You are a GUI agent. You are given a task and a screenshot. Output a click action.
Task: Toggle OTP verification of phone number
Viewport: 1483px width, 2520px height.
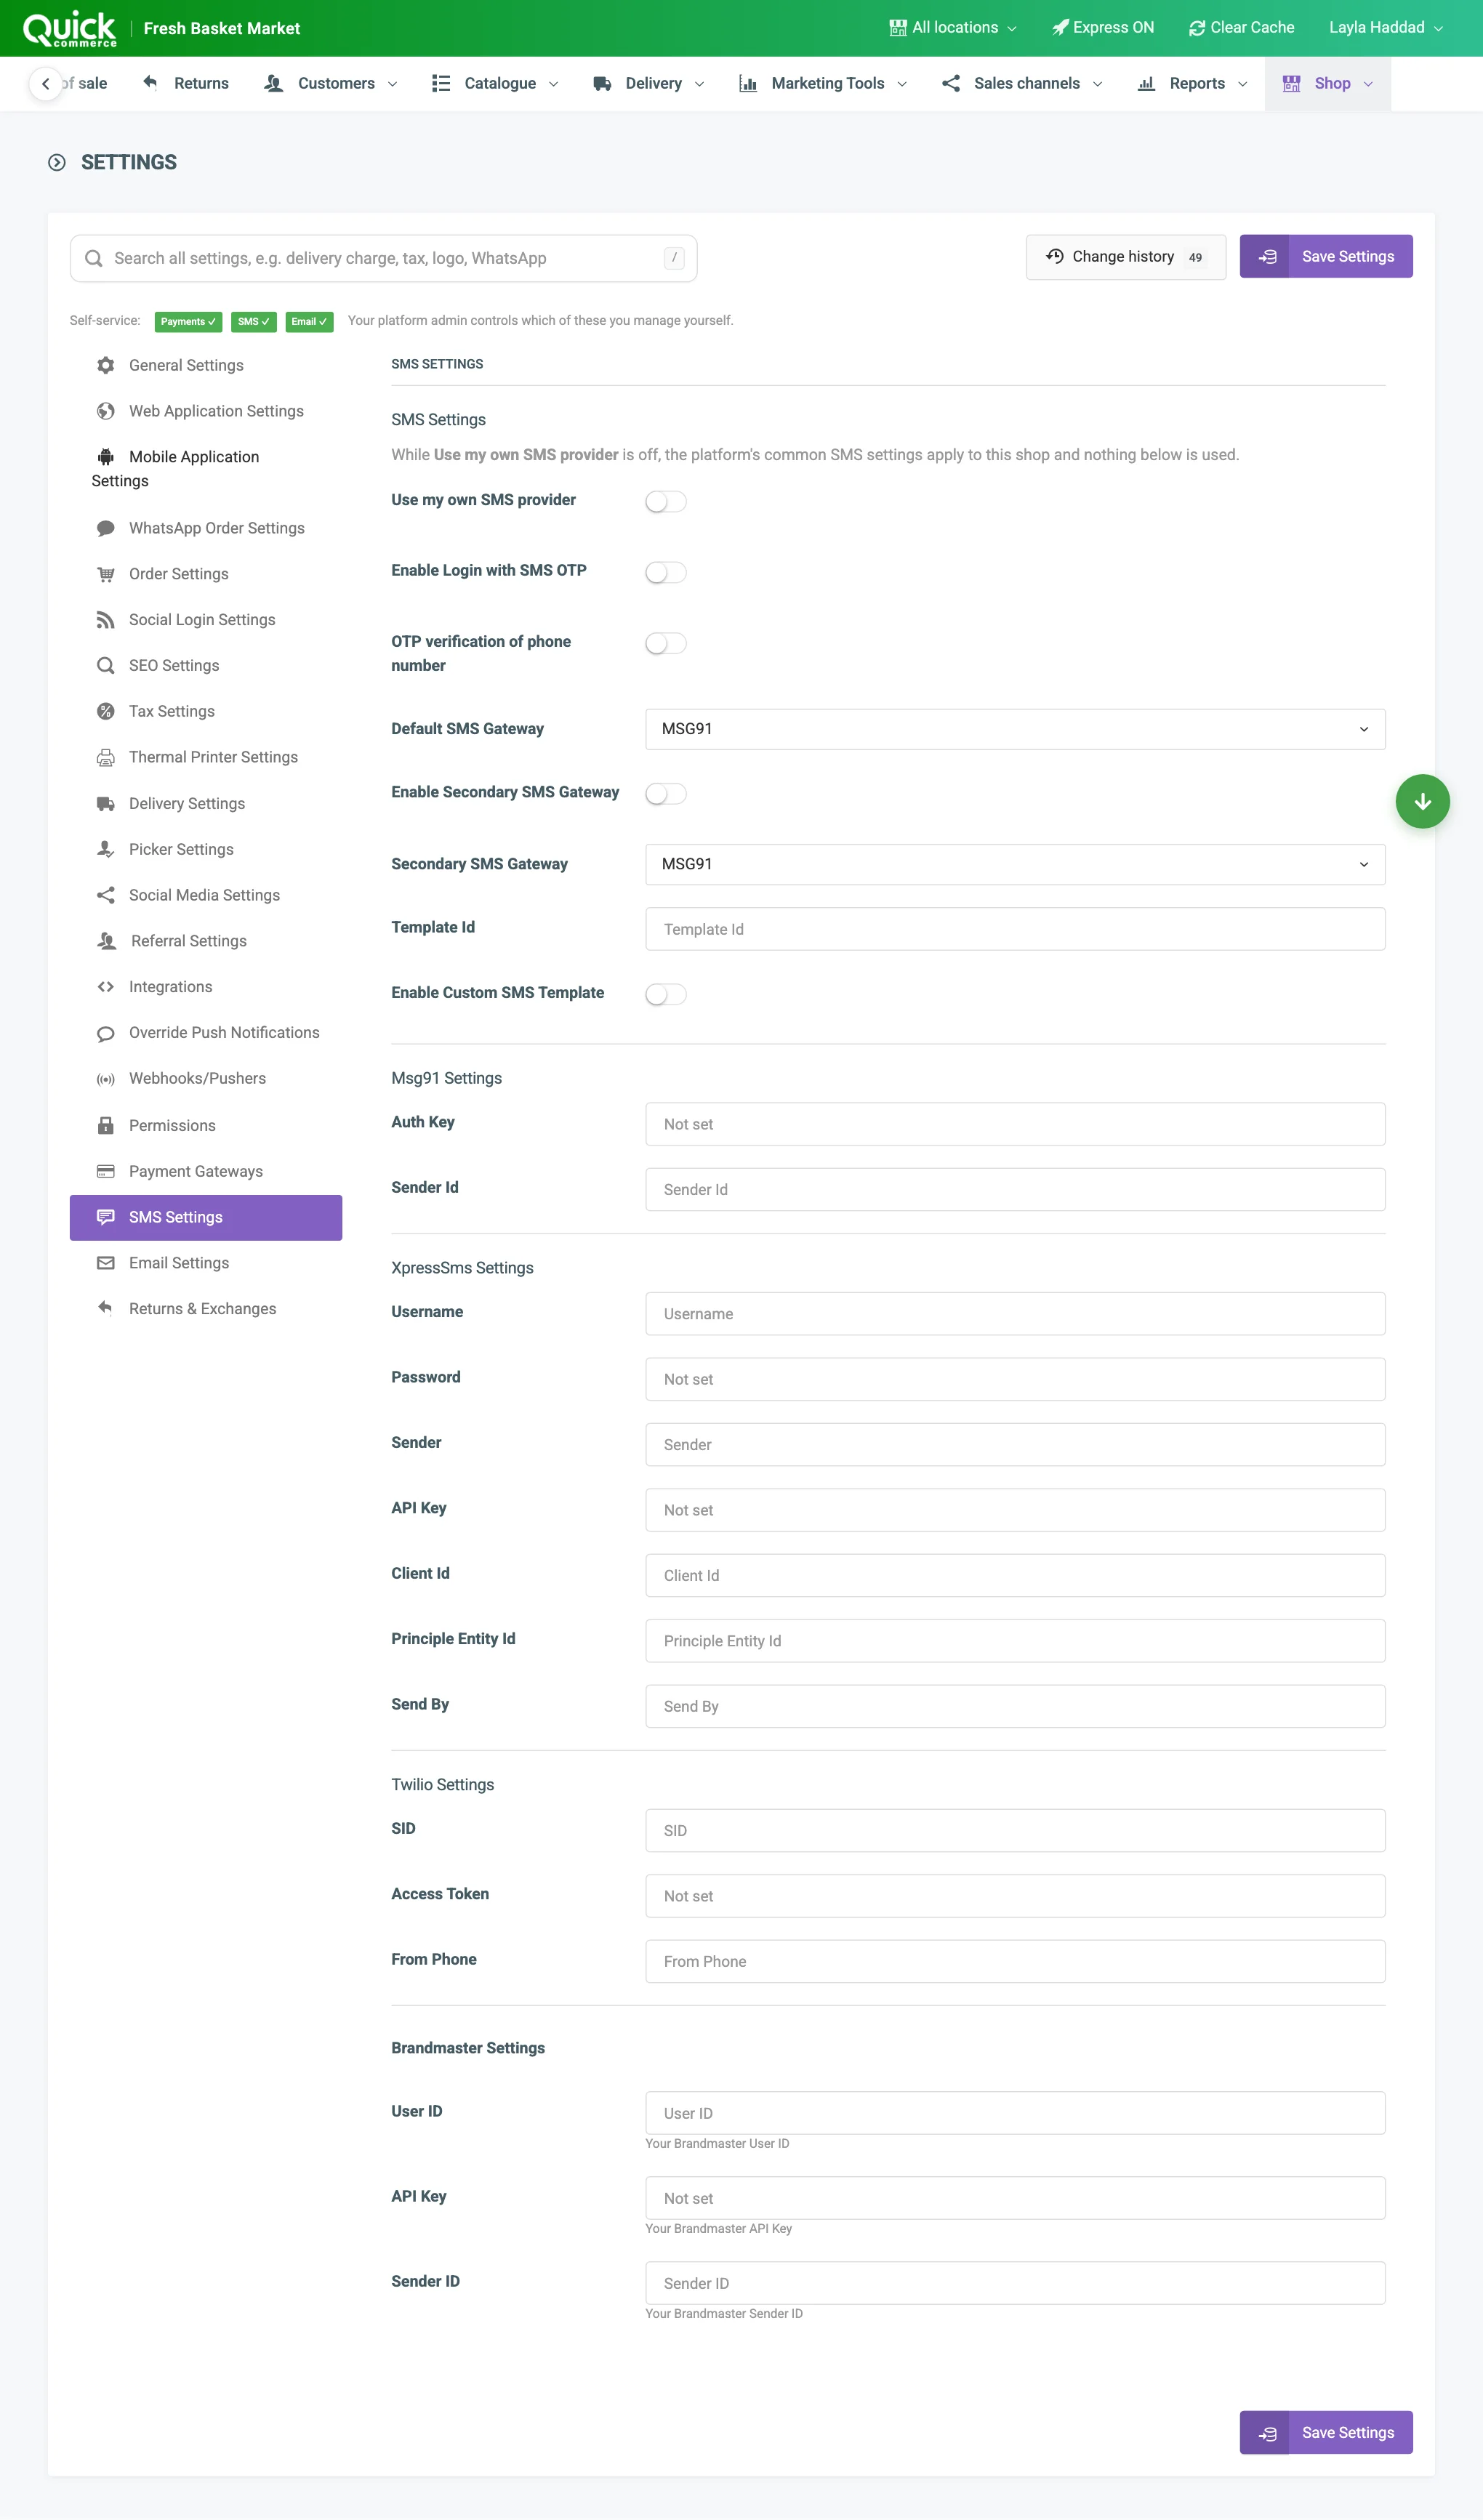(666, 643)
